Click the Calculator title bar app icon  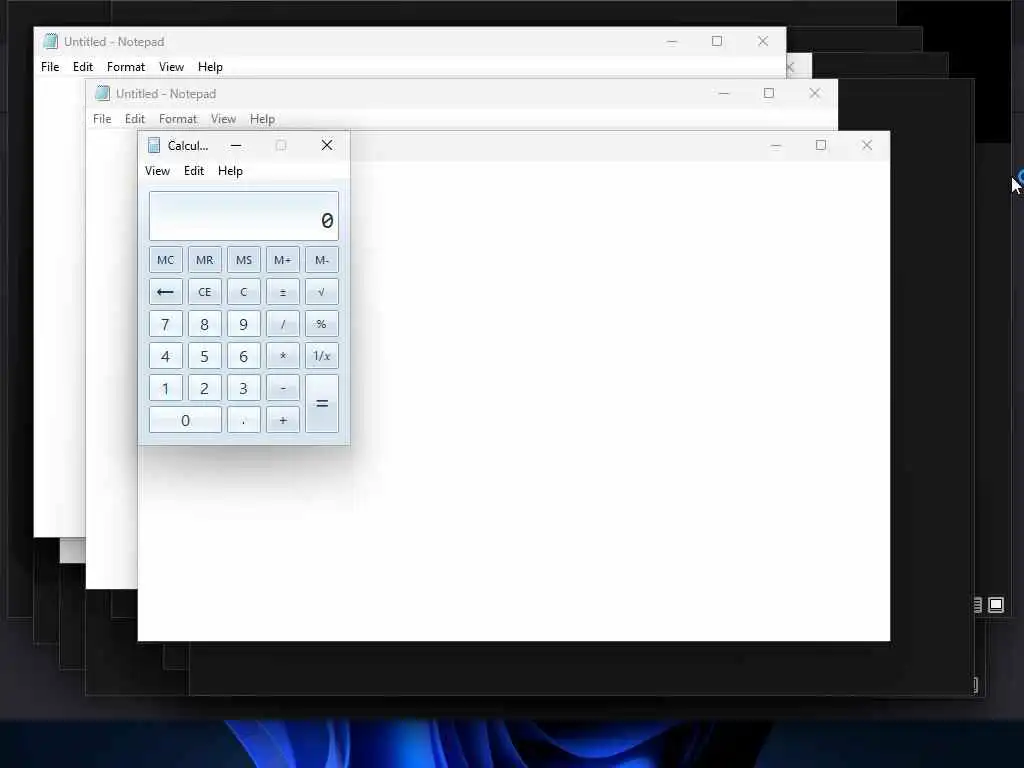coord(154,145)
